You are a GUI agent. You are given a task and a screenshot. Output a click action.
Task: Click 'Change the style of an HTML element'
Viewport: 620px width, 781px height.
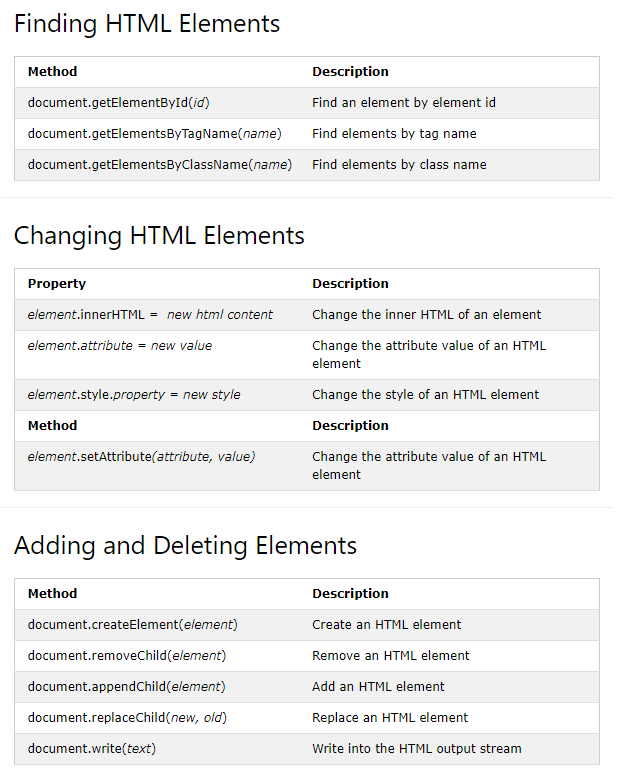coord(425,395)
